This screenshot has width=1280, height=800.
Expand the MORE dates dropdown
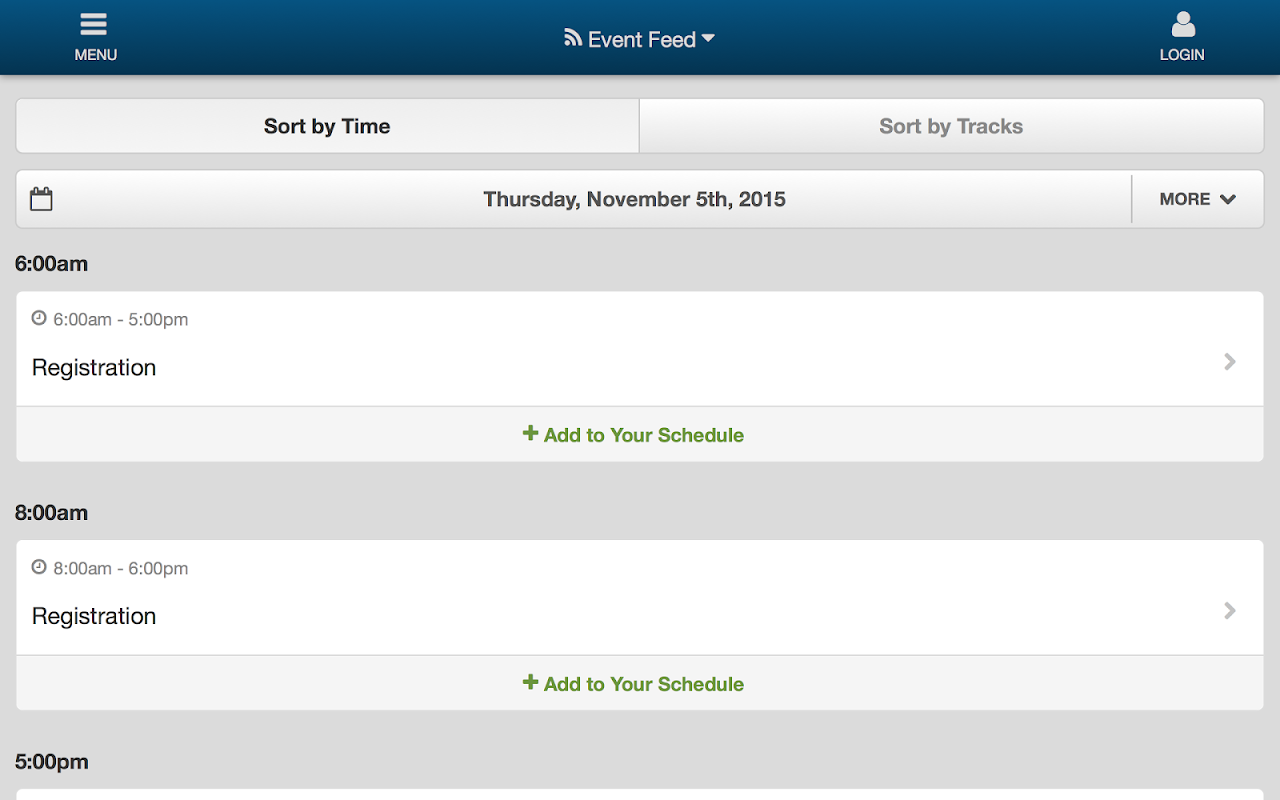tap(1197, 199)
